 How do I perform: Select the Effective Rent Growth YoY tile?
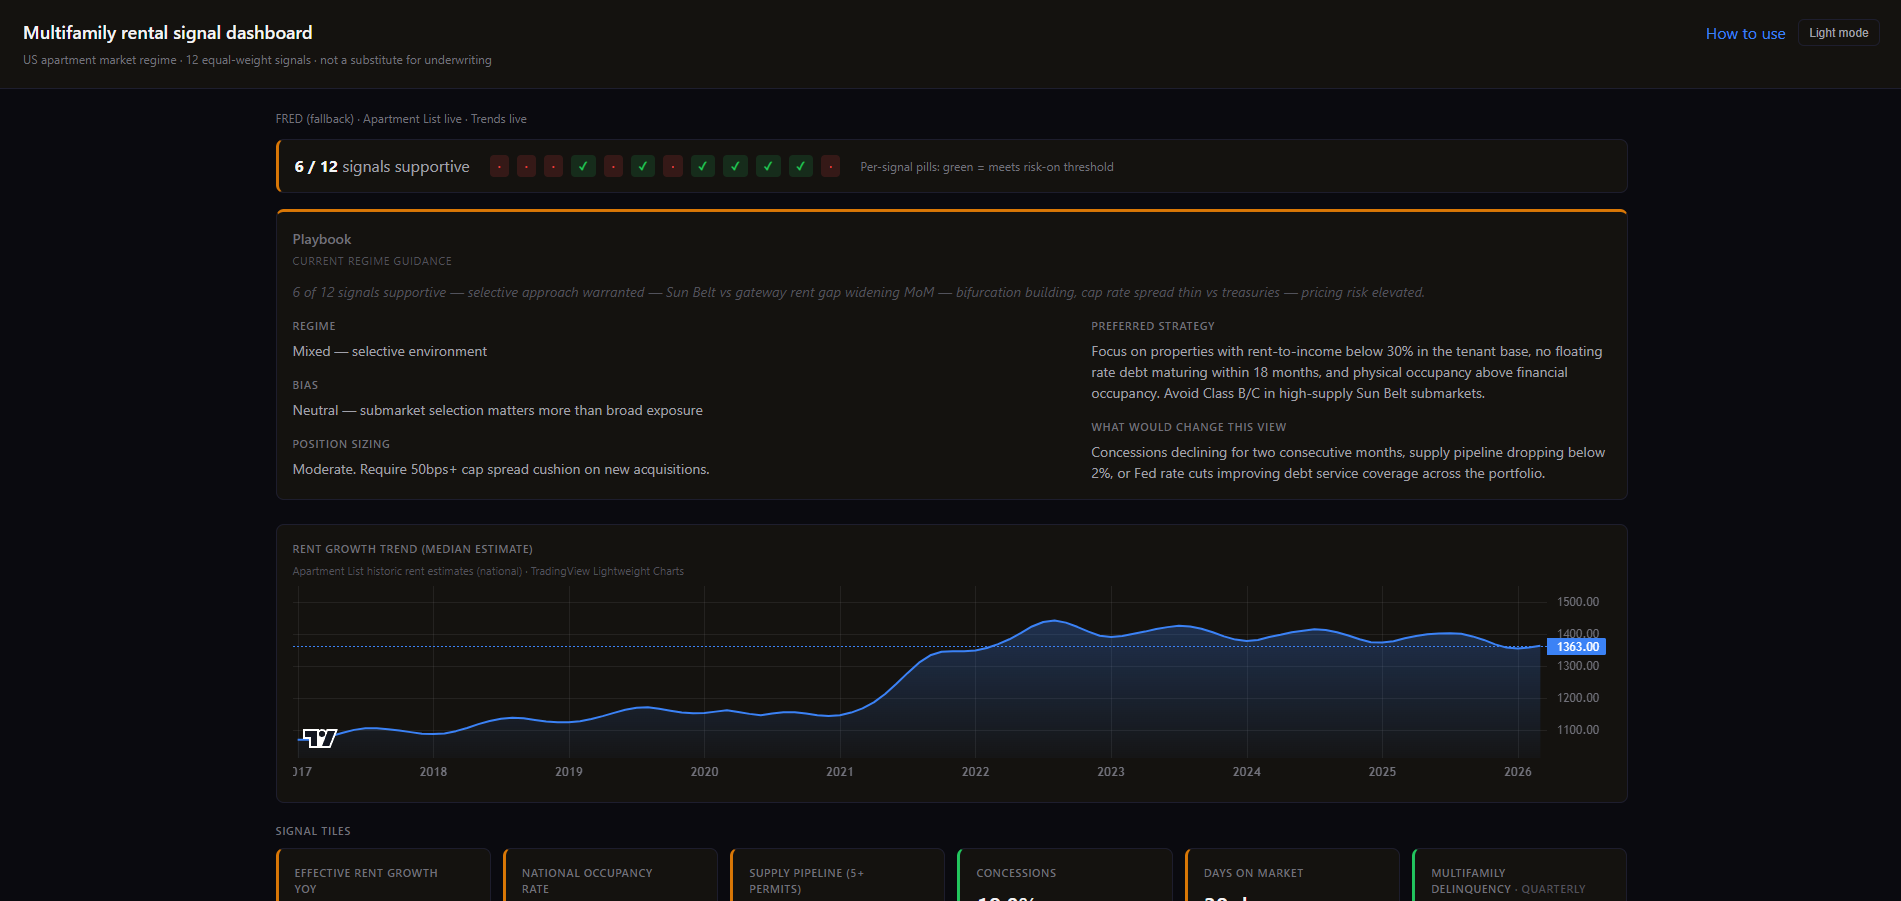pyautogui.click(x=383, y=880)
